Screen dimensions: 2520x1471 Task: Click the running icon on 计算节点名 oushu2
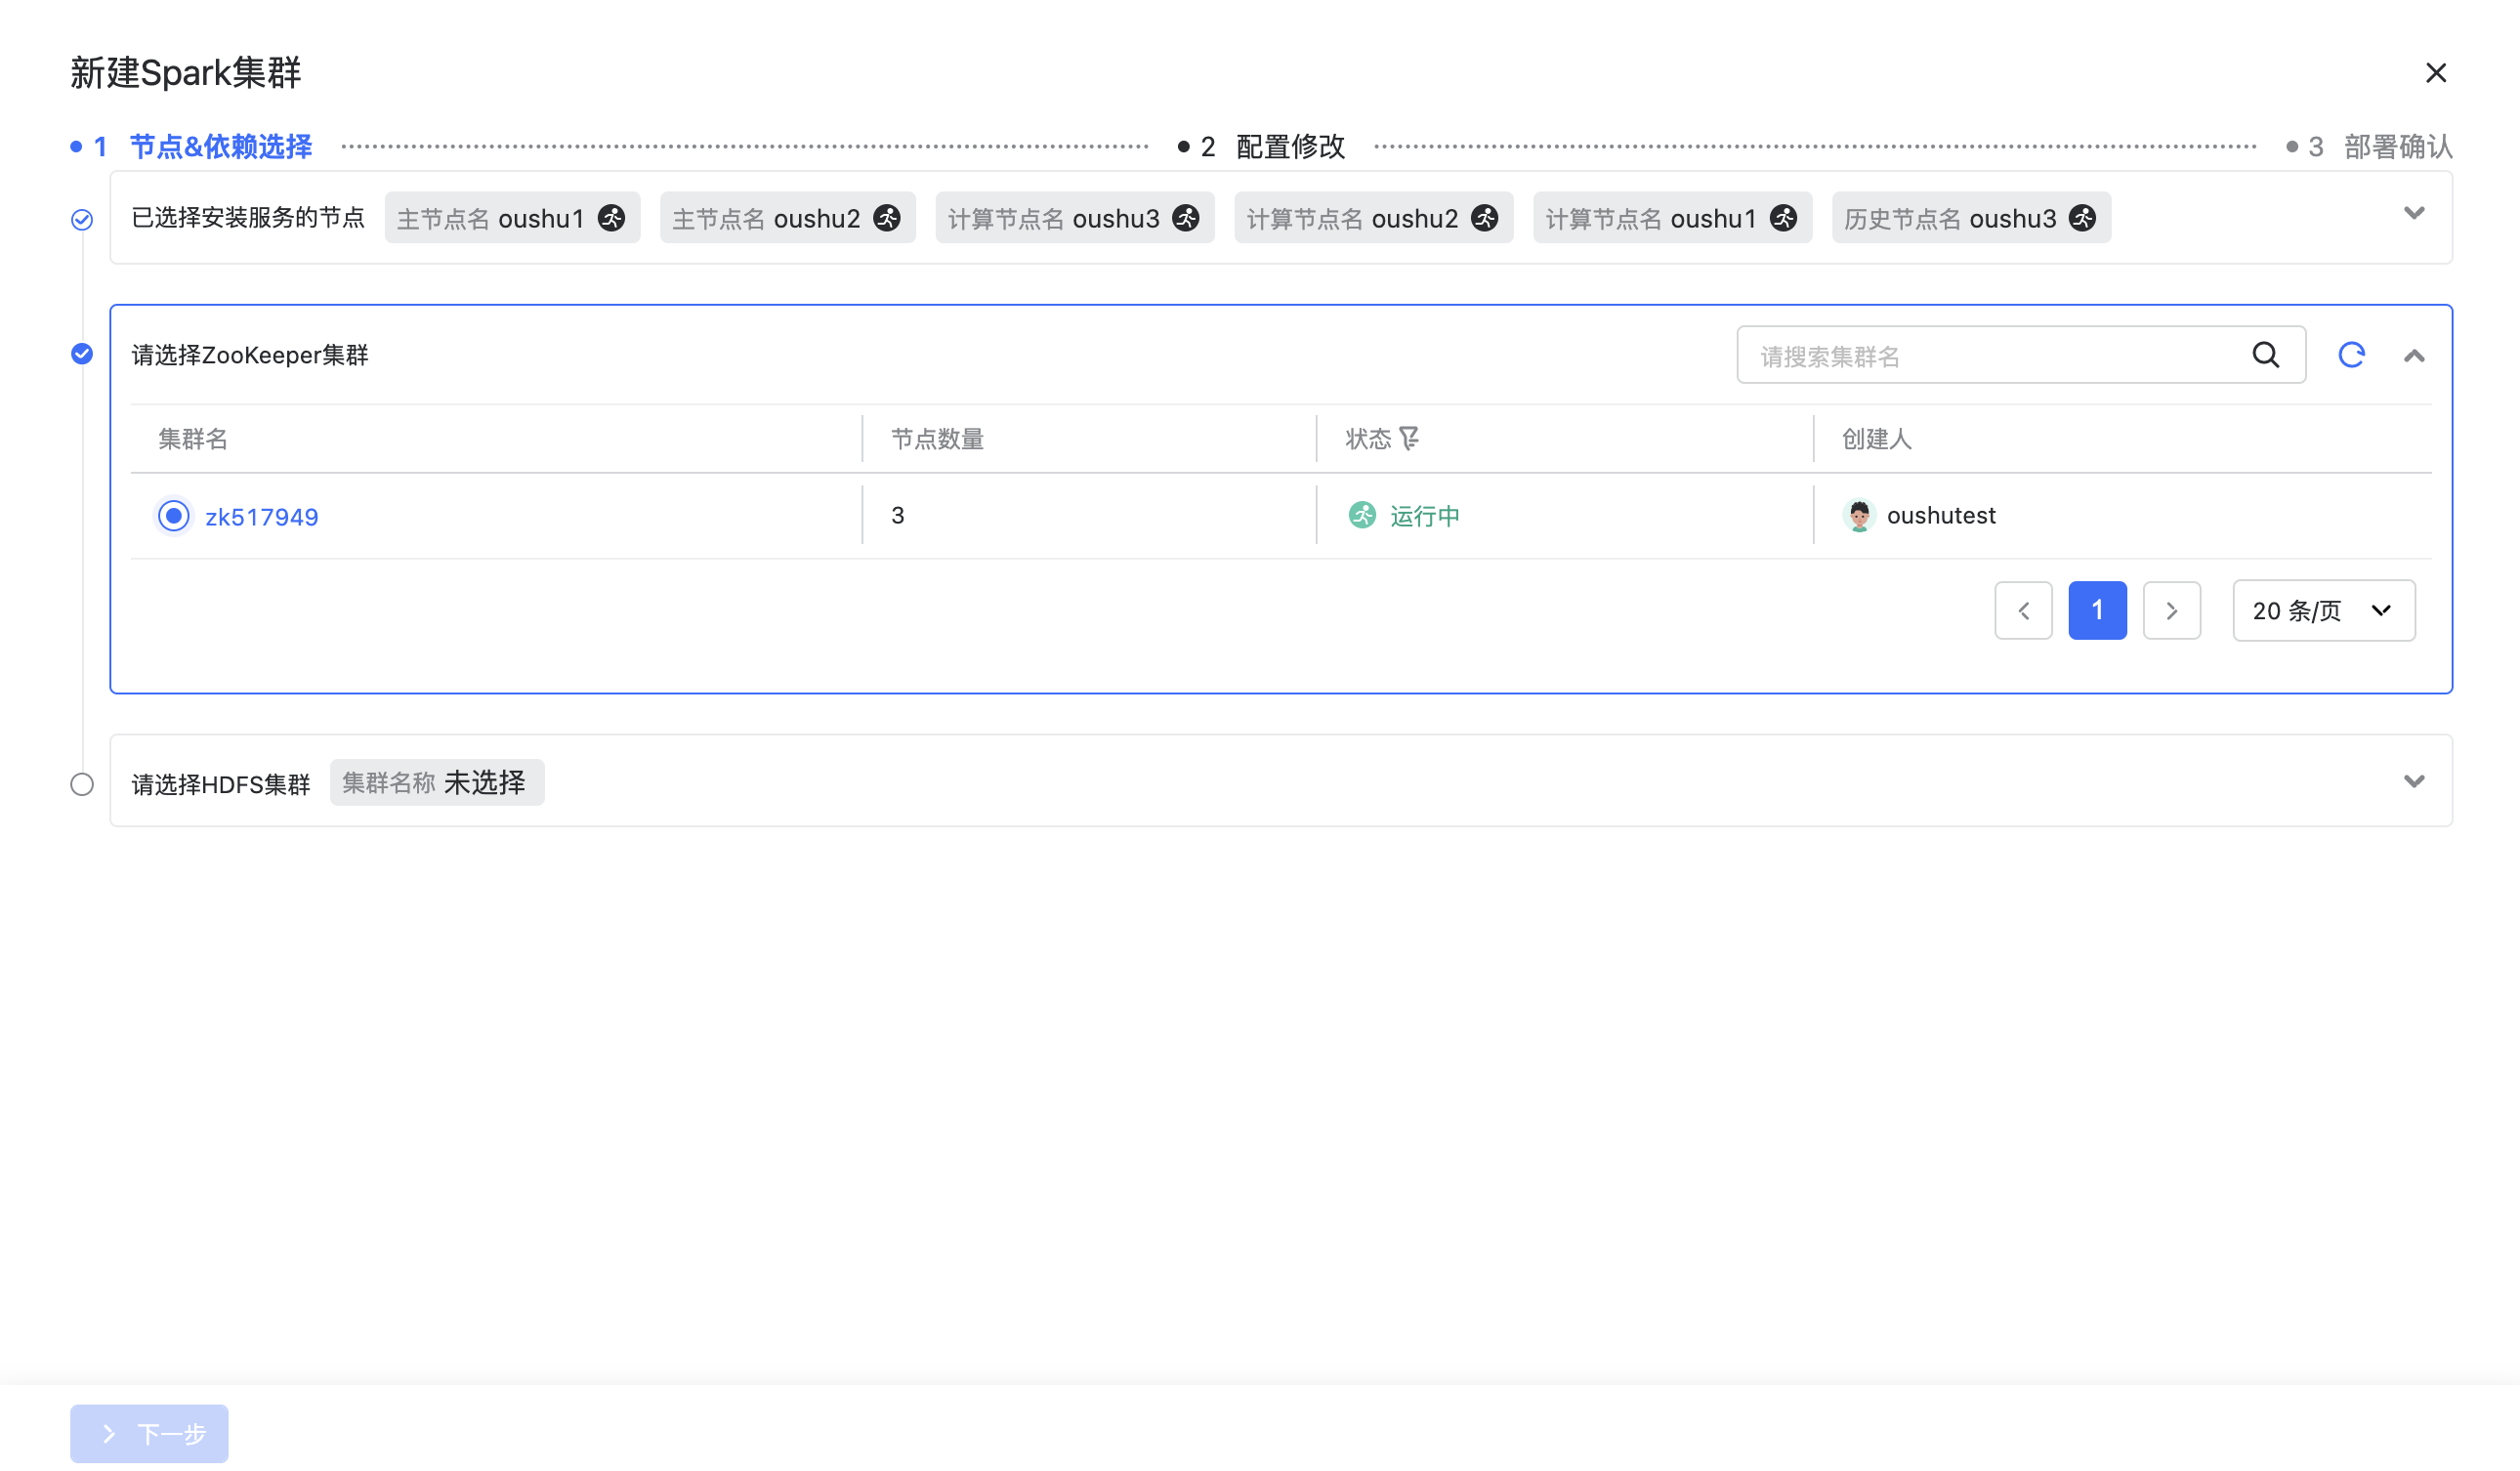coord(1485,218)
